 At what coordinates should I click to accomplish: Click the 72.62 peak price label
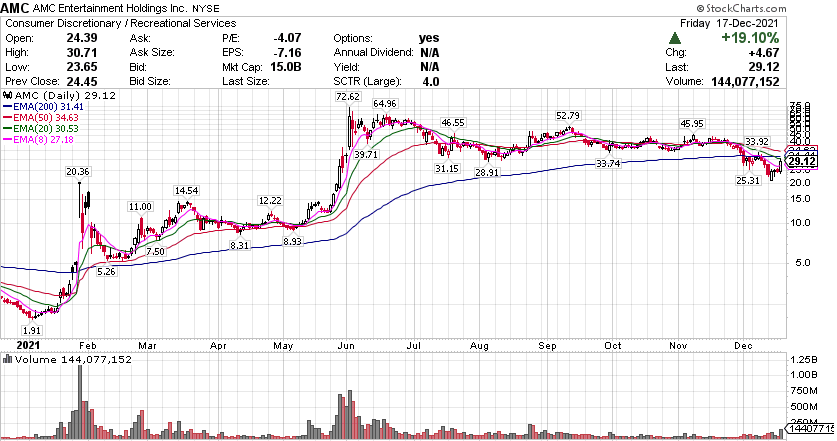tap(348, 97)
